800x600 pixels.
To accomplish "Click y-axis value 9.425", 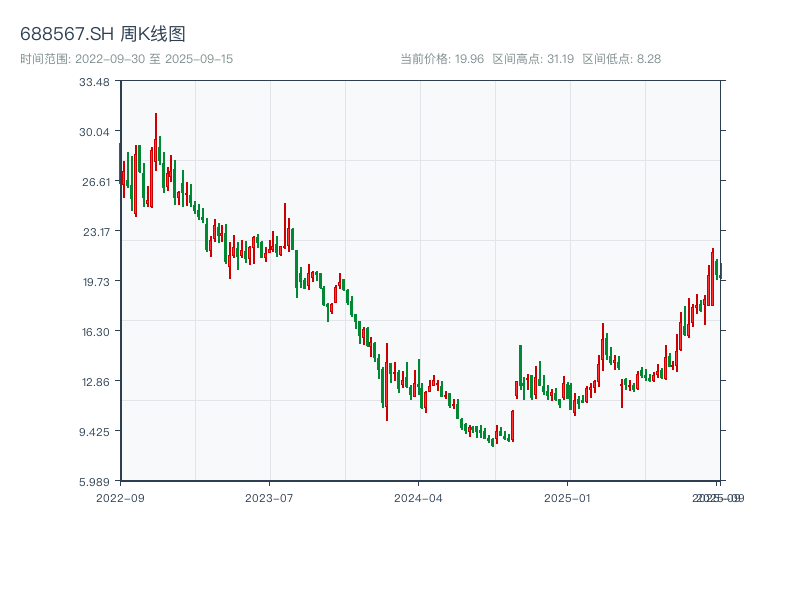I will (94, 432).
